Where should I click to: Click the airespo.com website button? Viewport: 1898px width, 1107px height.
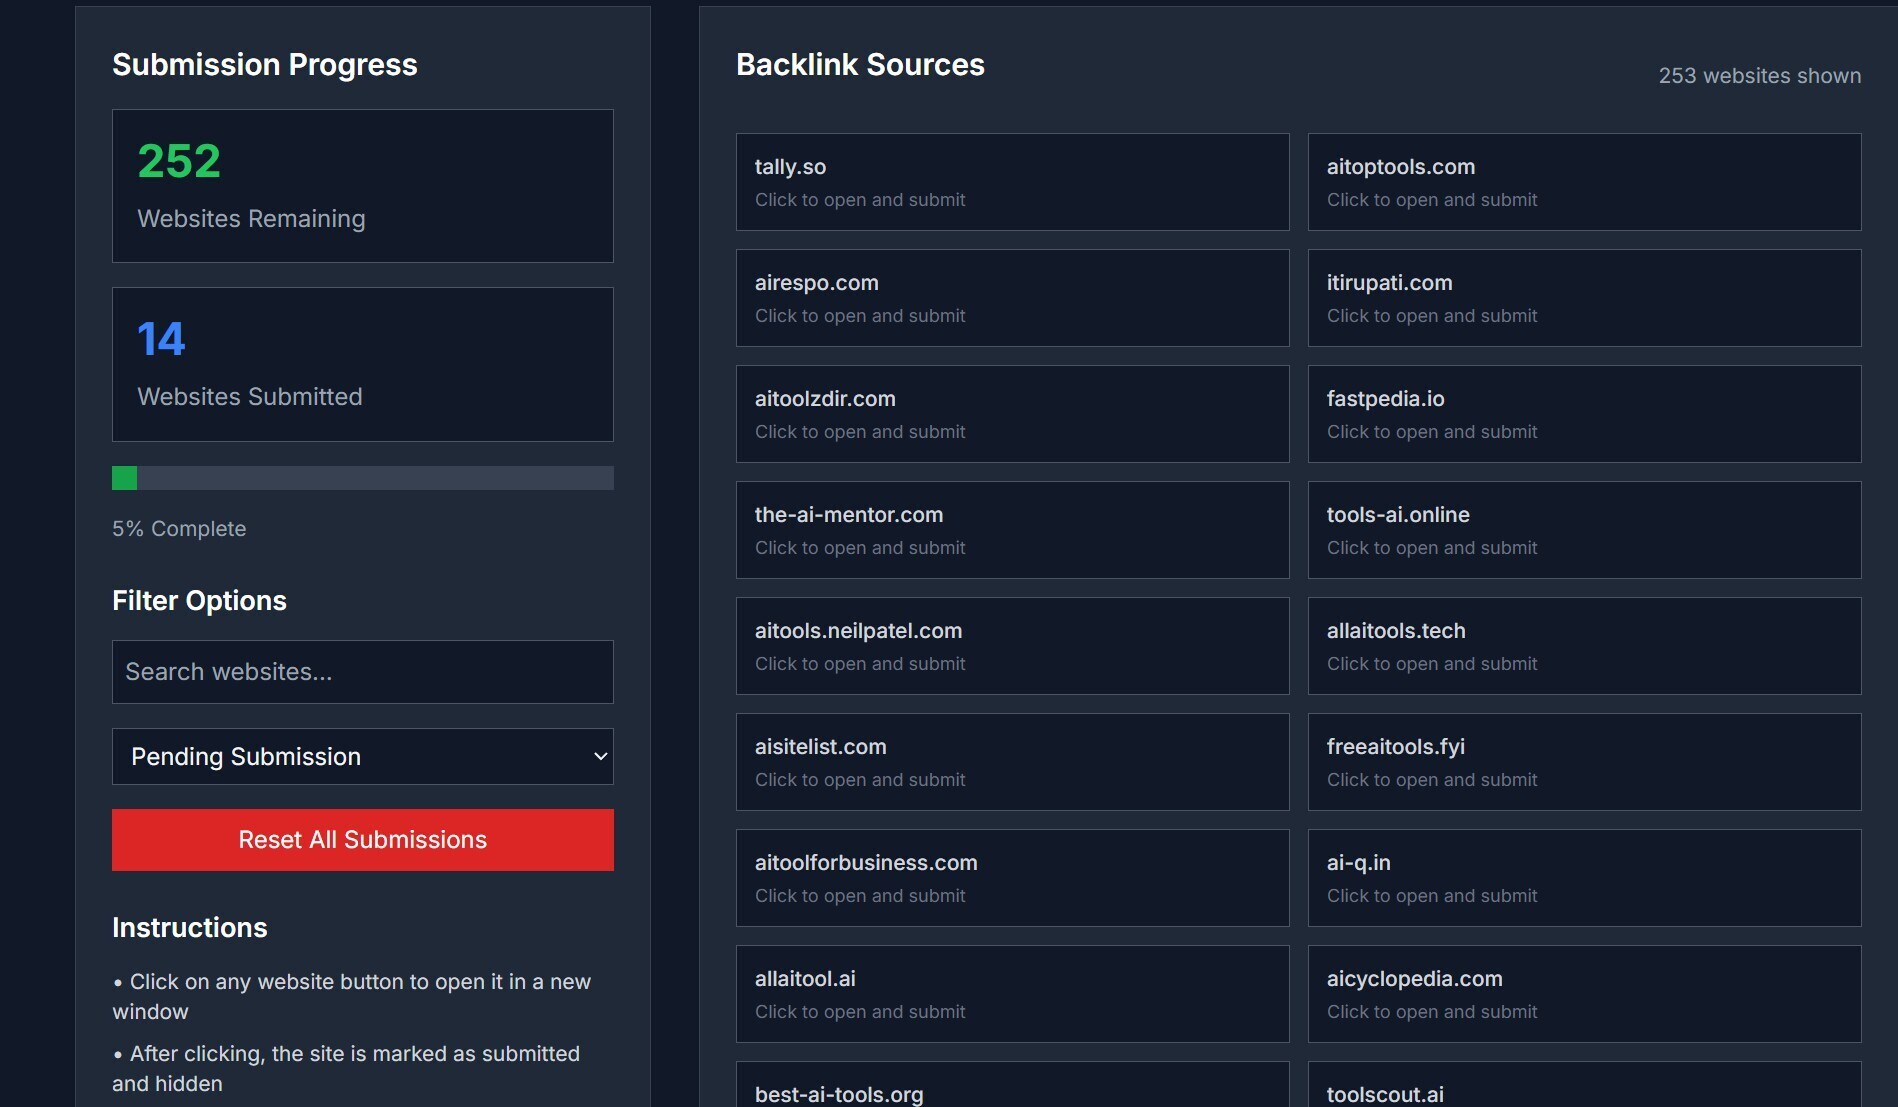1012,298
